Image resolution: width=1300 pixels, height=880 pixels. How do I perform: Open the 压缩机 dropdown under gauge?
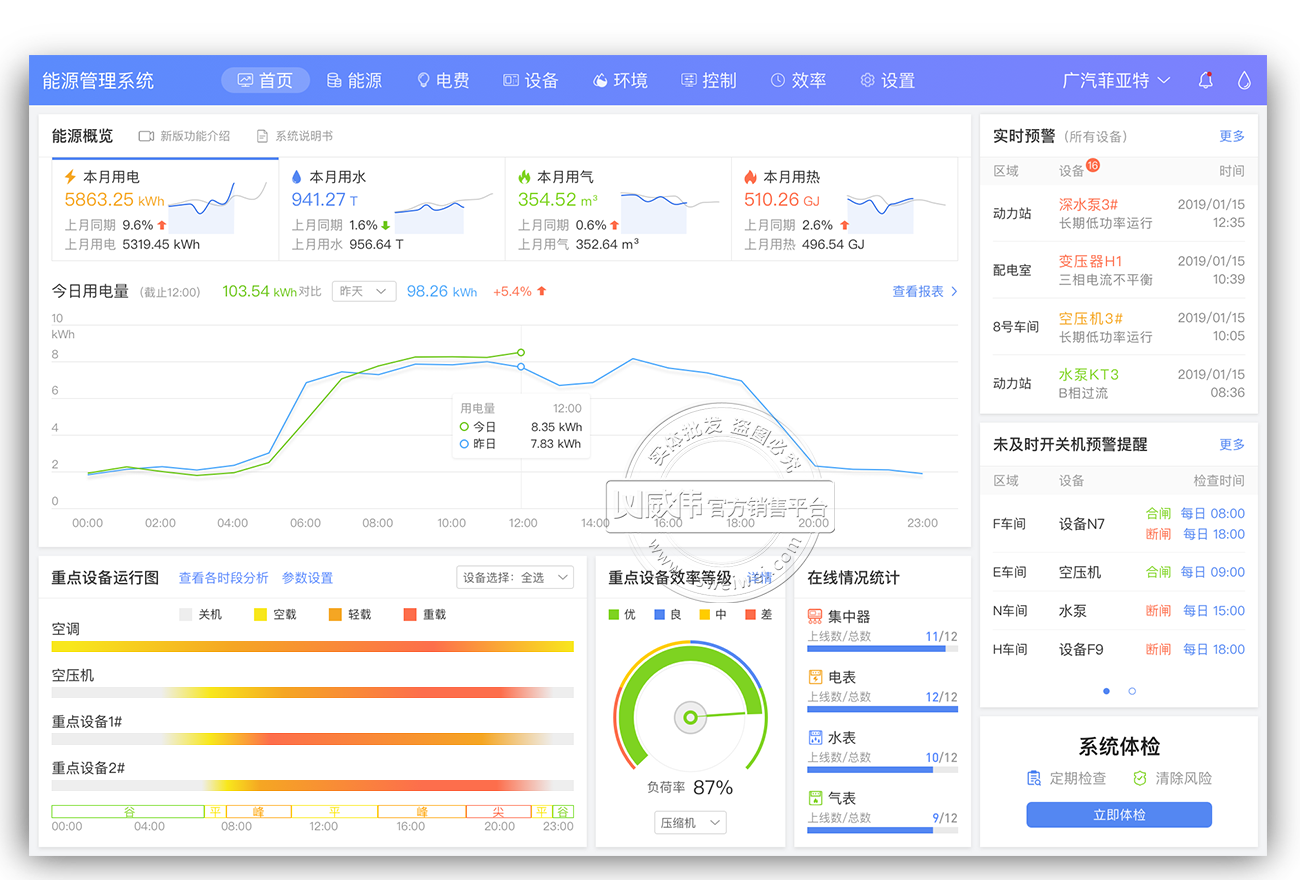[x=690, y=823]
